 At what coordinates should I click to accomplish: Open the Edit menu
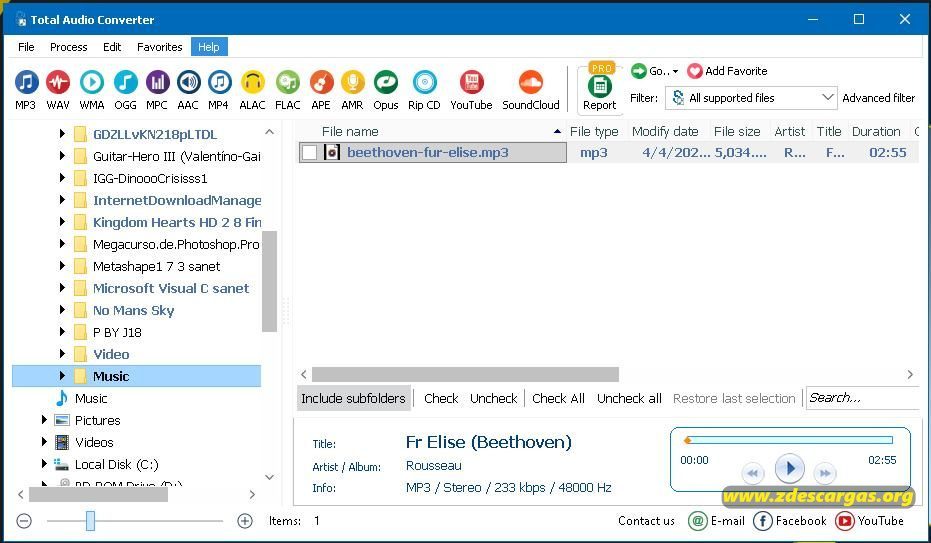pyautogui.click(x=112, y=47)
